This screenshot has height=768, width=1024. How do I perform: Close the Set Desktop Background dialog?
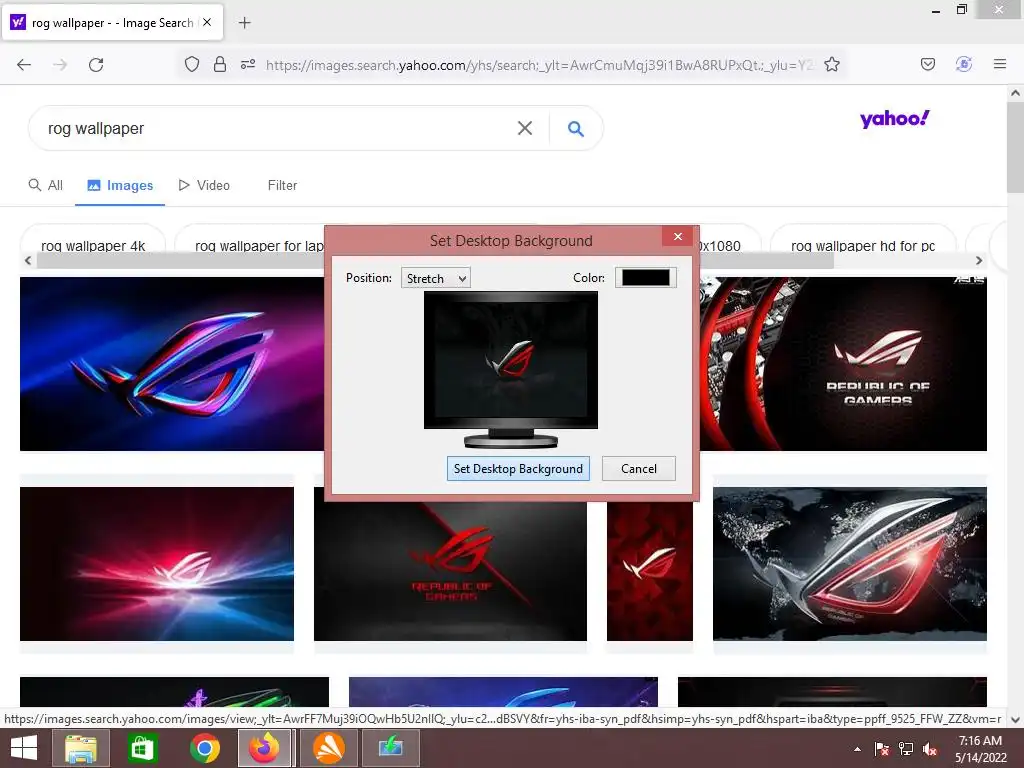click(x=678, y=236)
